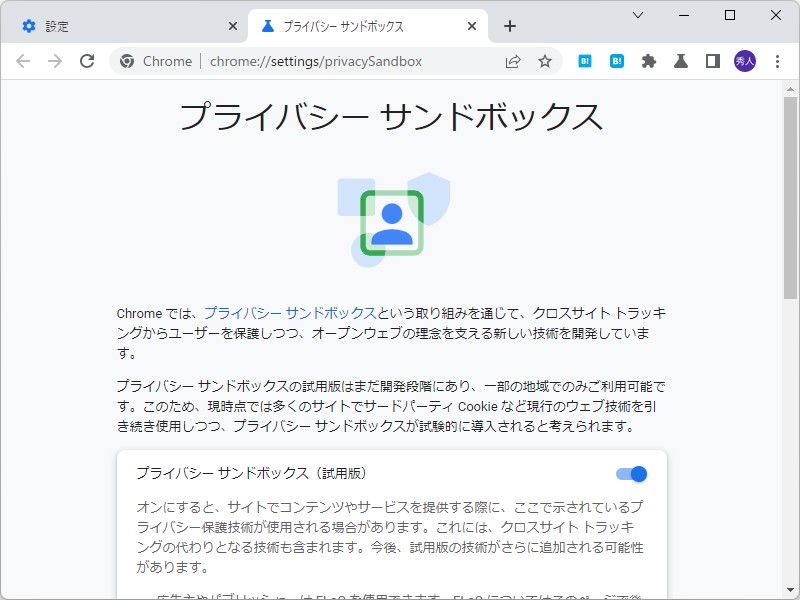Open the Chrome three-dot menu
800x600 pixels.
[x=779, y=61]
